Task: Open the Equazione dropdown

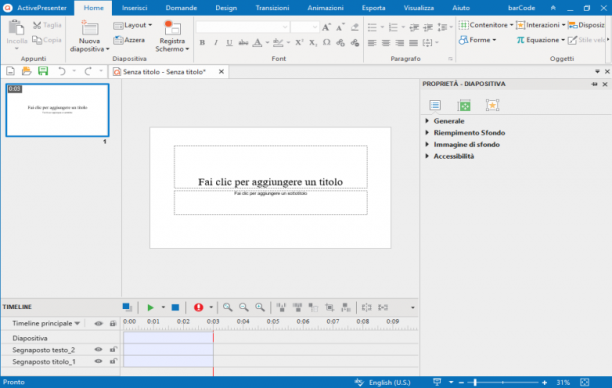Action: tap(541, 40)
